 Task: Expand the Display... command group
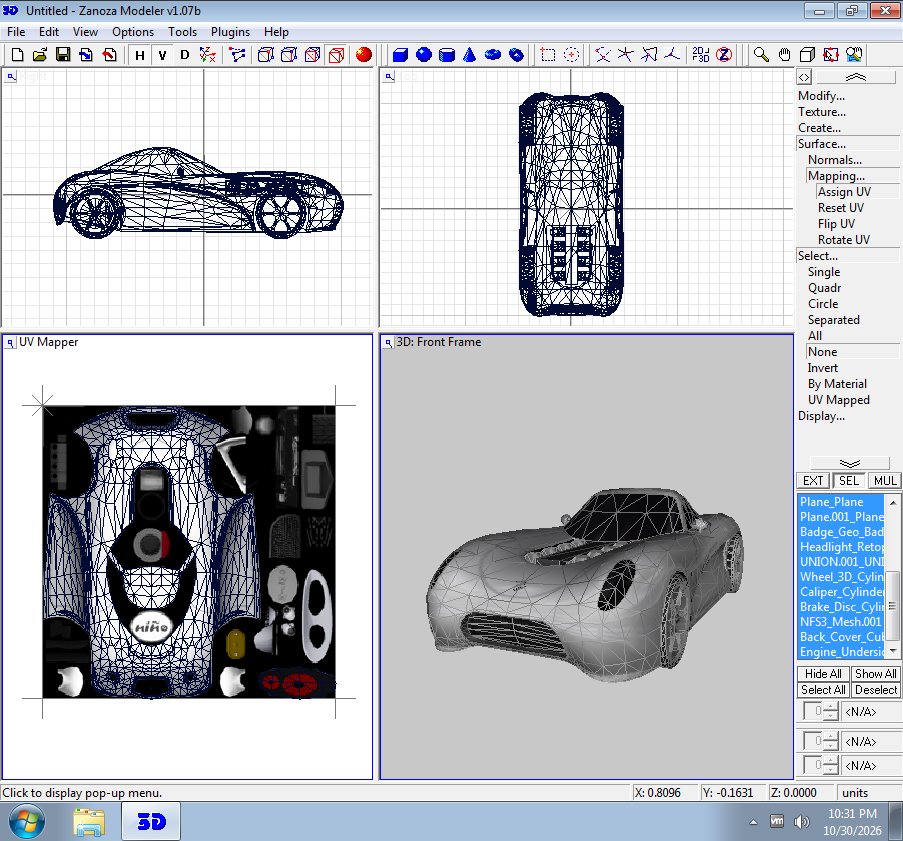pyautogui.click(x=821, y=415)
